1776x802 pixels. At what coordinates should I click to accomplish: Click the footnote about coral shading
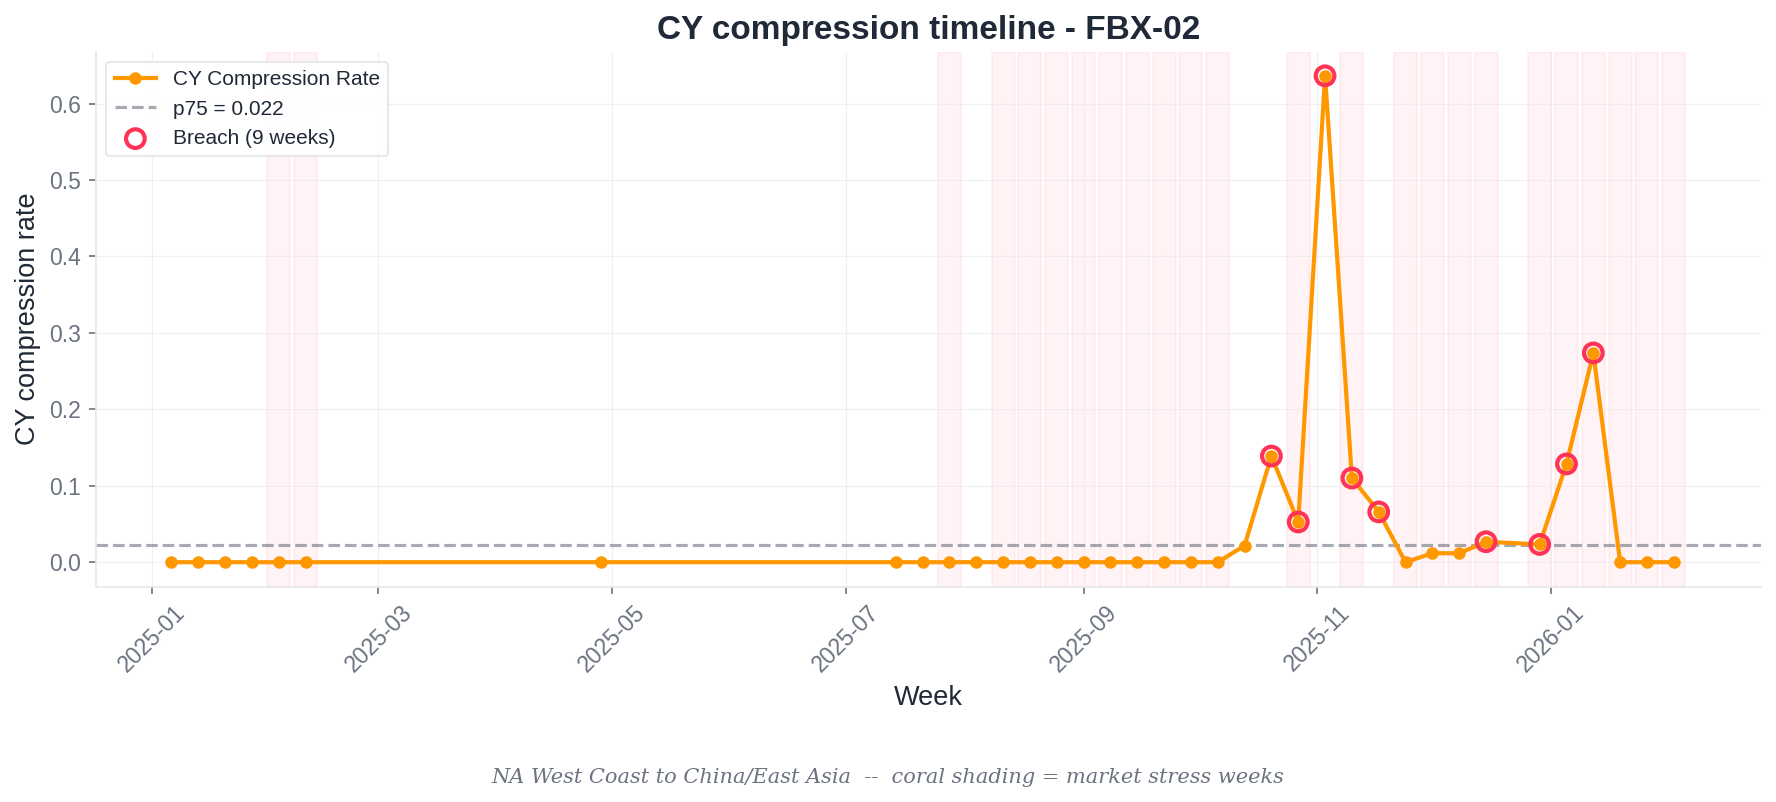[x=887, y=776]
